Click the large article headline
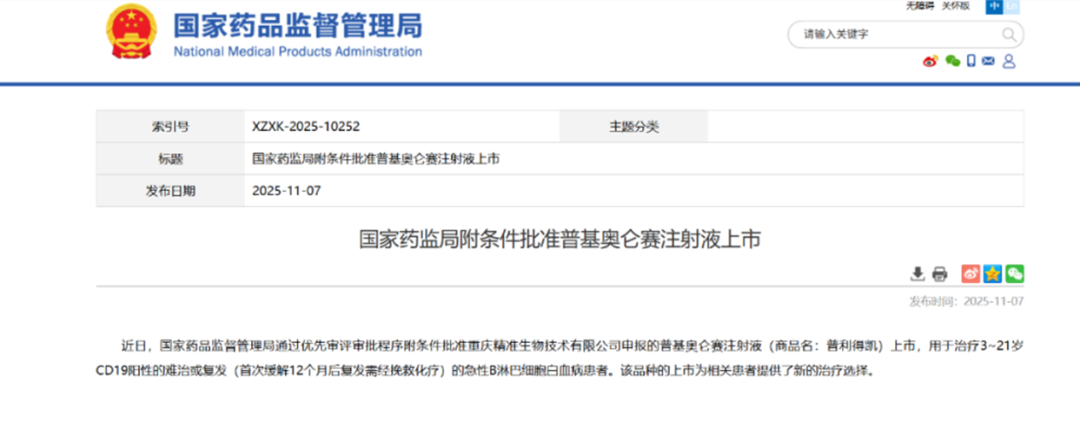This screenshot has width=1080, height=422. click(x=559, y=240)
